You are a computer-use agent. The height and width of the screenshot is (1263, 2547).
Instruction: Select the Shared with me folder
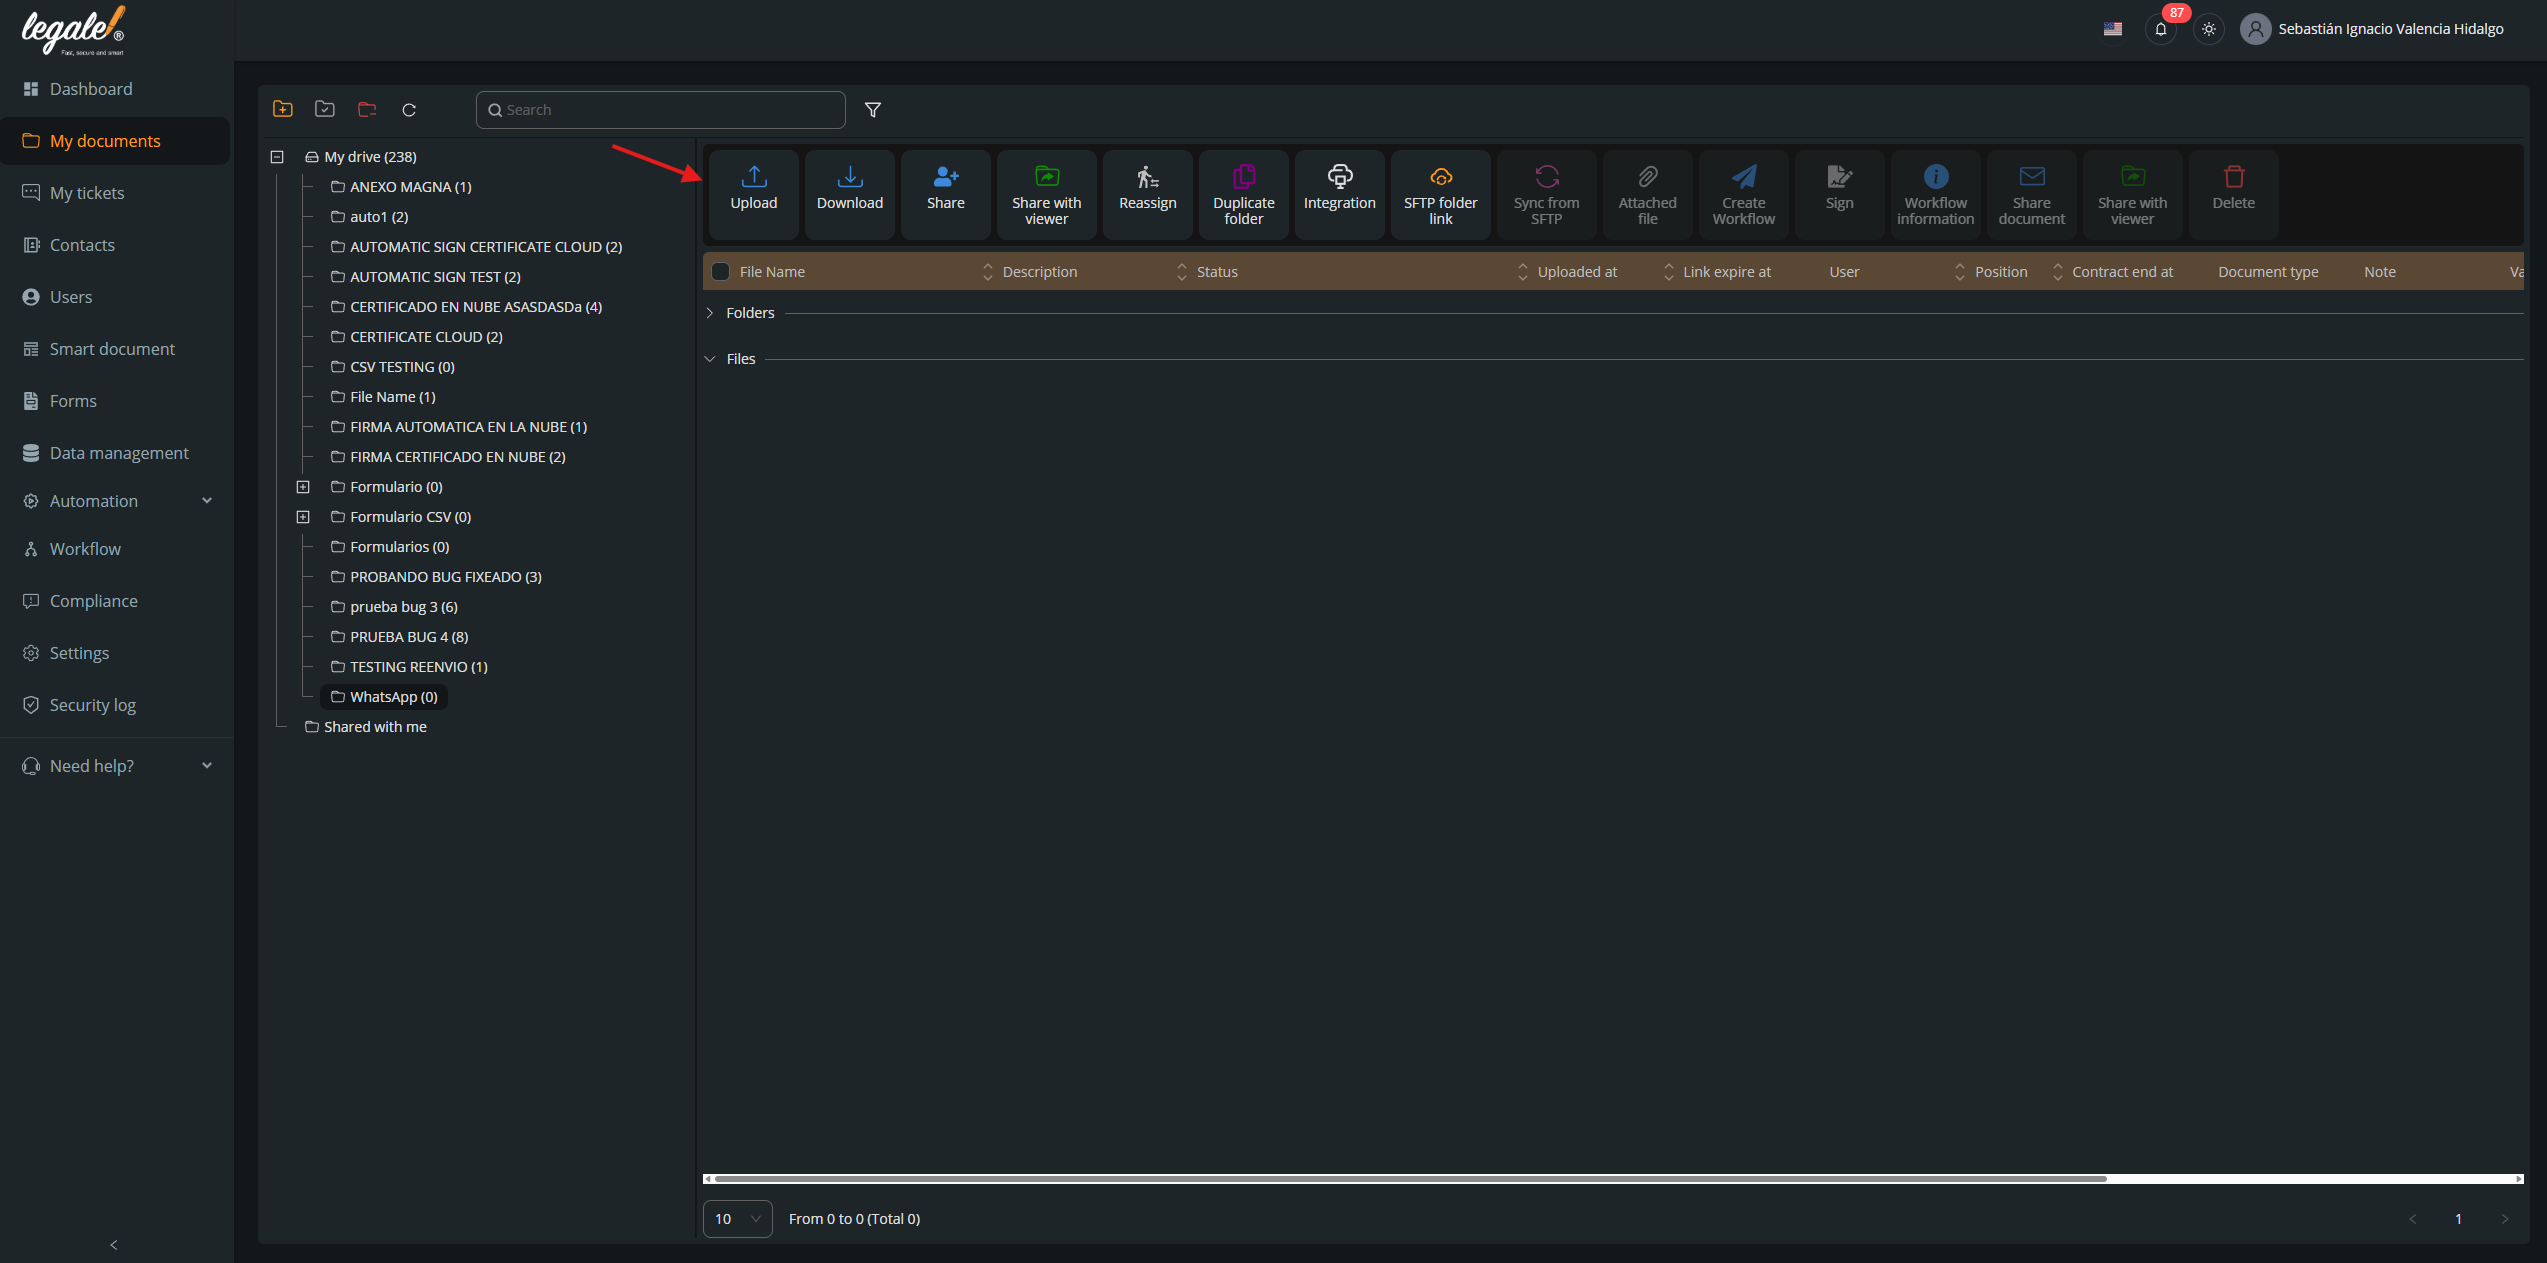pos(374,727)
